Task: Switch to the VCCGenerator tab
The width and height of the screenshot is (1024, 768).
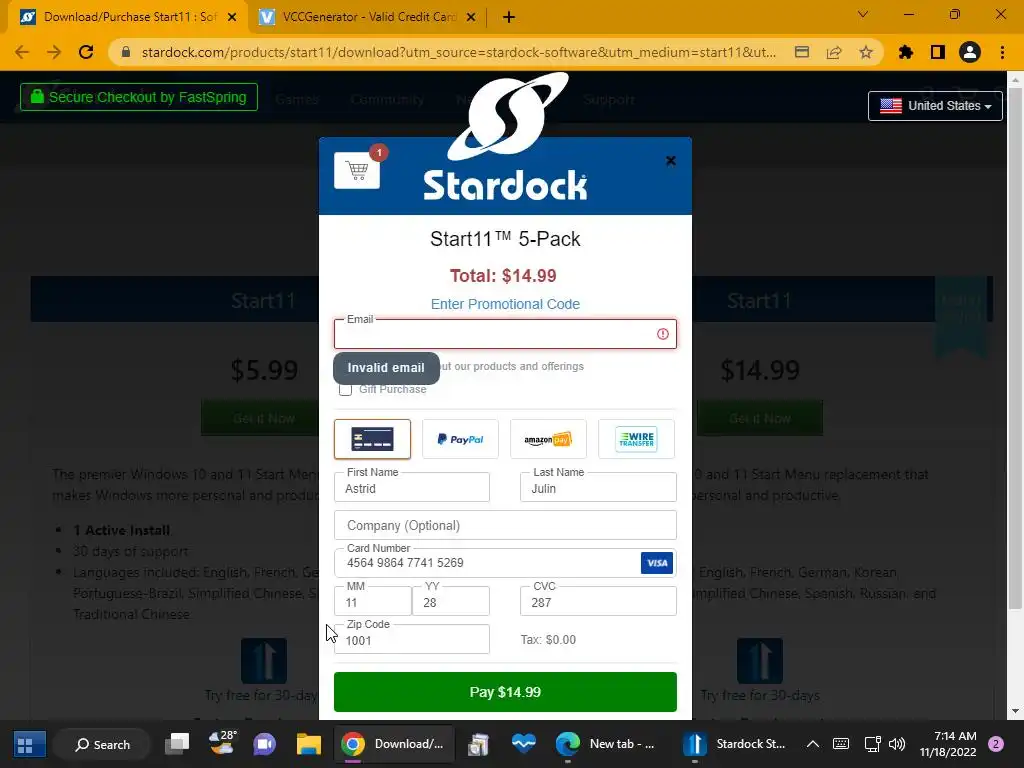Action: 368,17
